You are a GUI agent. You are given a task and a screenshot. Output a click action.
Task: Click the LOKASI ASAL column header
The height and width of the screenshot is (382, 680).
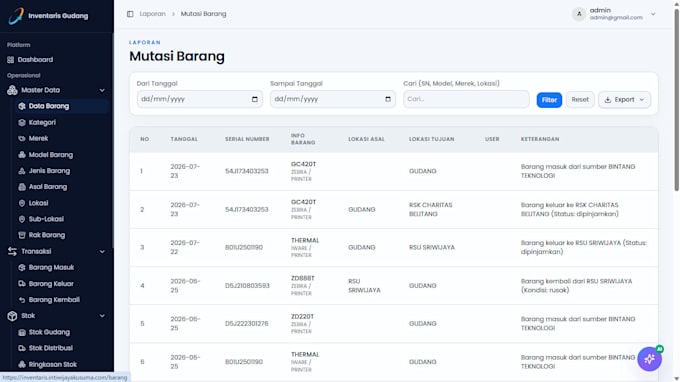[x=366, y=139]
